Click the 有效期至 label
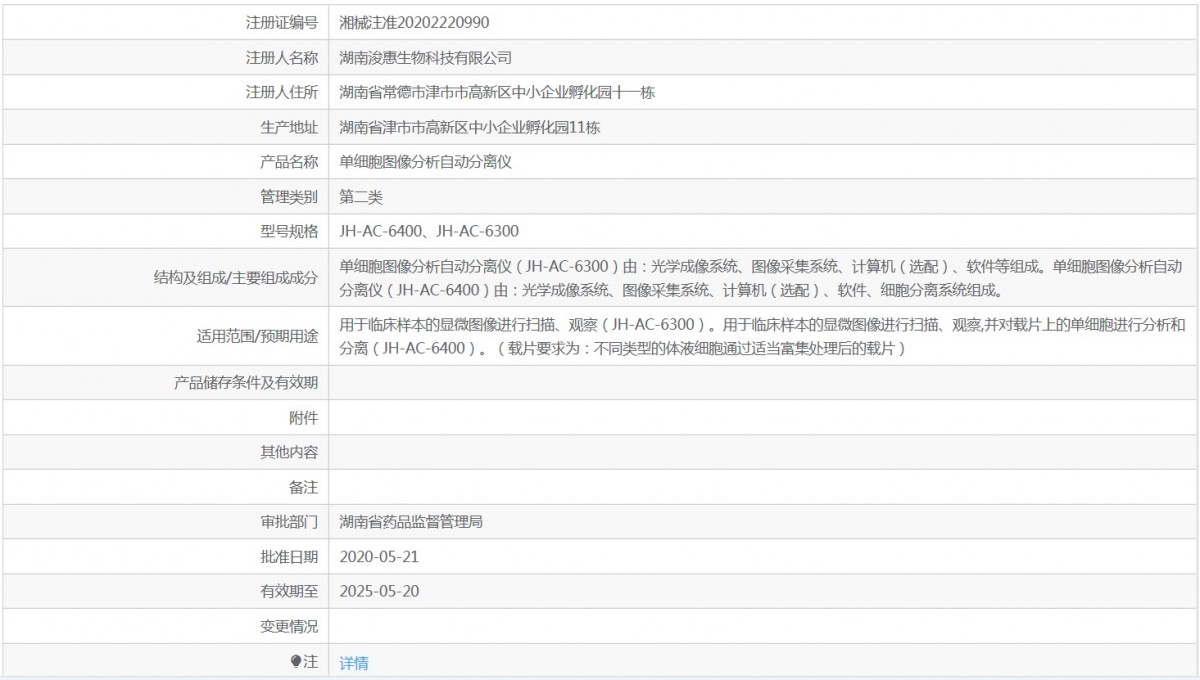This screenshot has width=1200, height=680. pos(289,592)
